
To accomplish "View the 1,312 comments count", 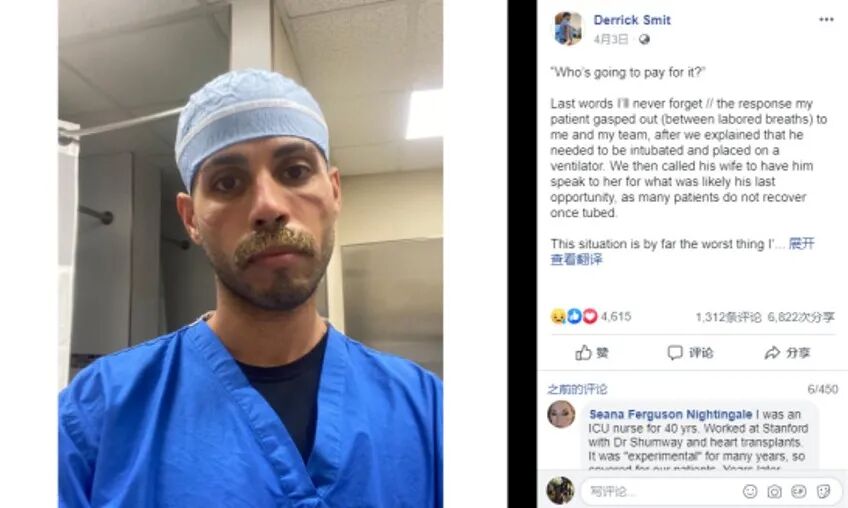I will [728, 317].
